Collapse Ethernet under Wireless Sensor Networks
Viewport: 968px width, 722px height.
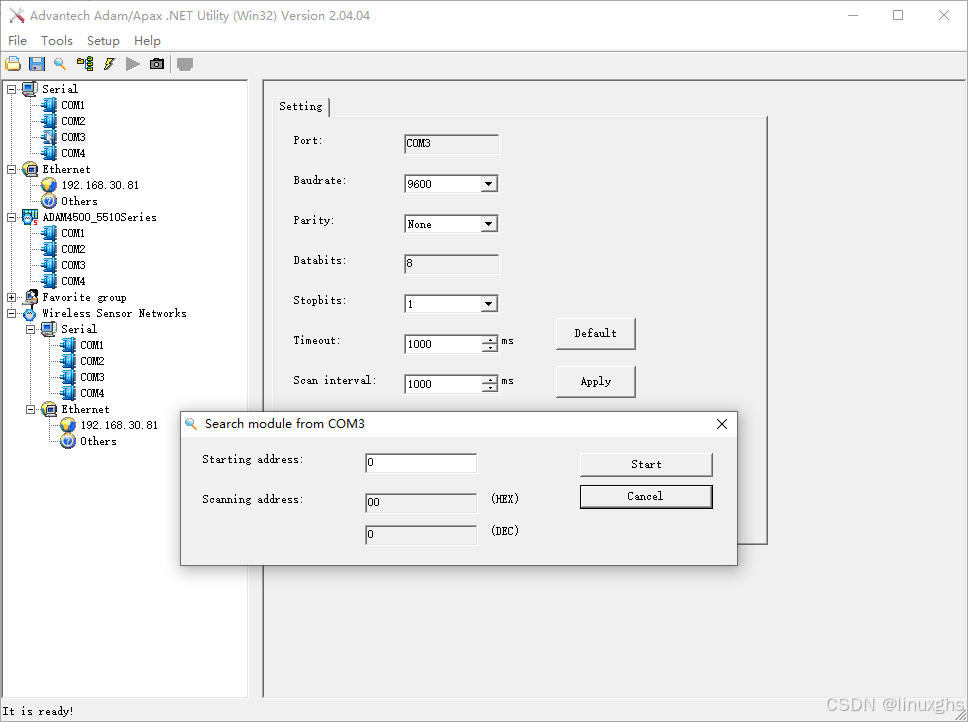(x=30, y=410)
